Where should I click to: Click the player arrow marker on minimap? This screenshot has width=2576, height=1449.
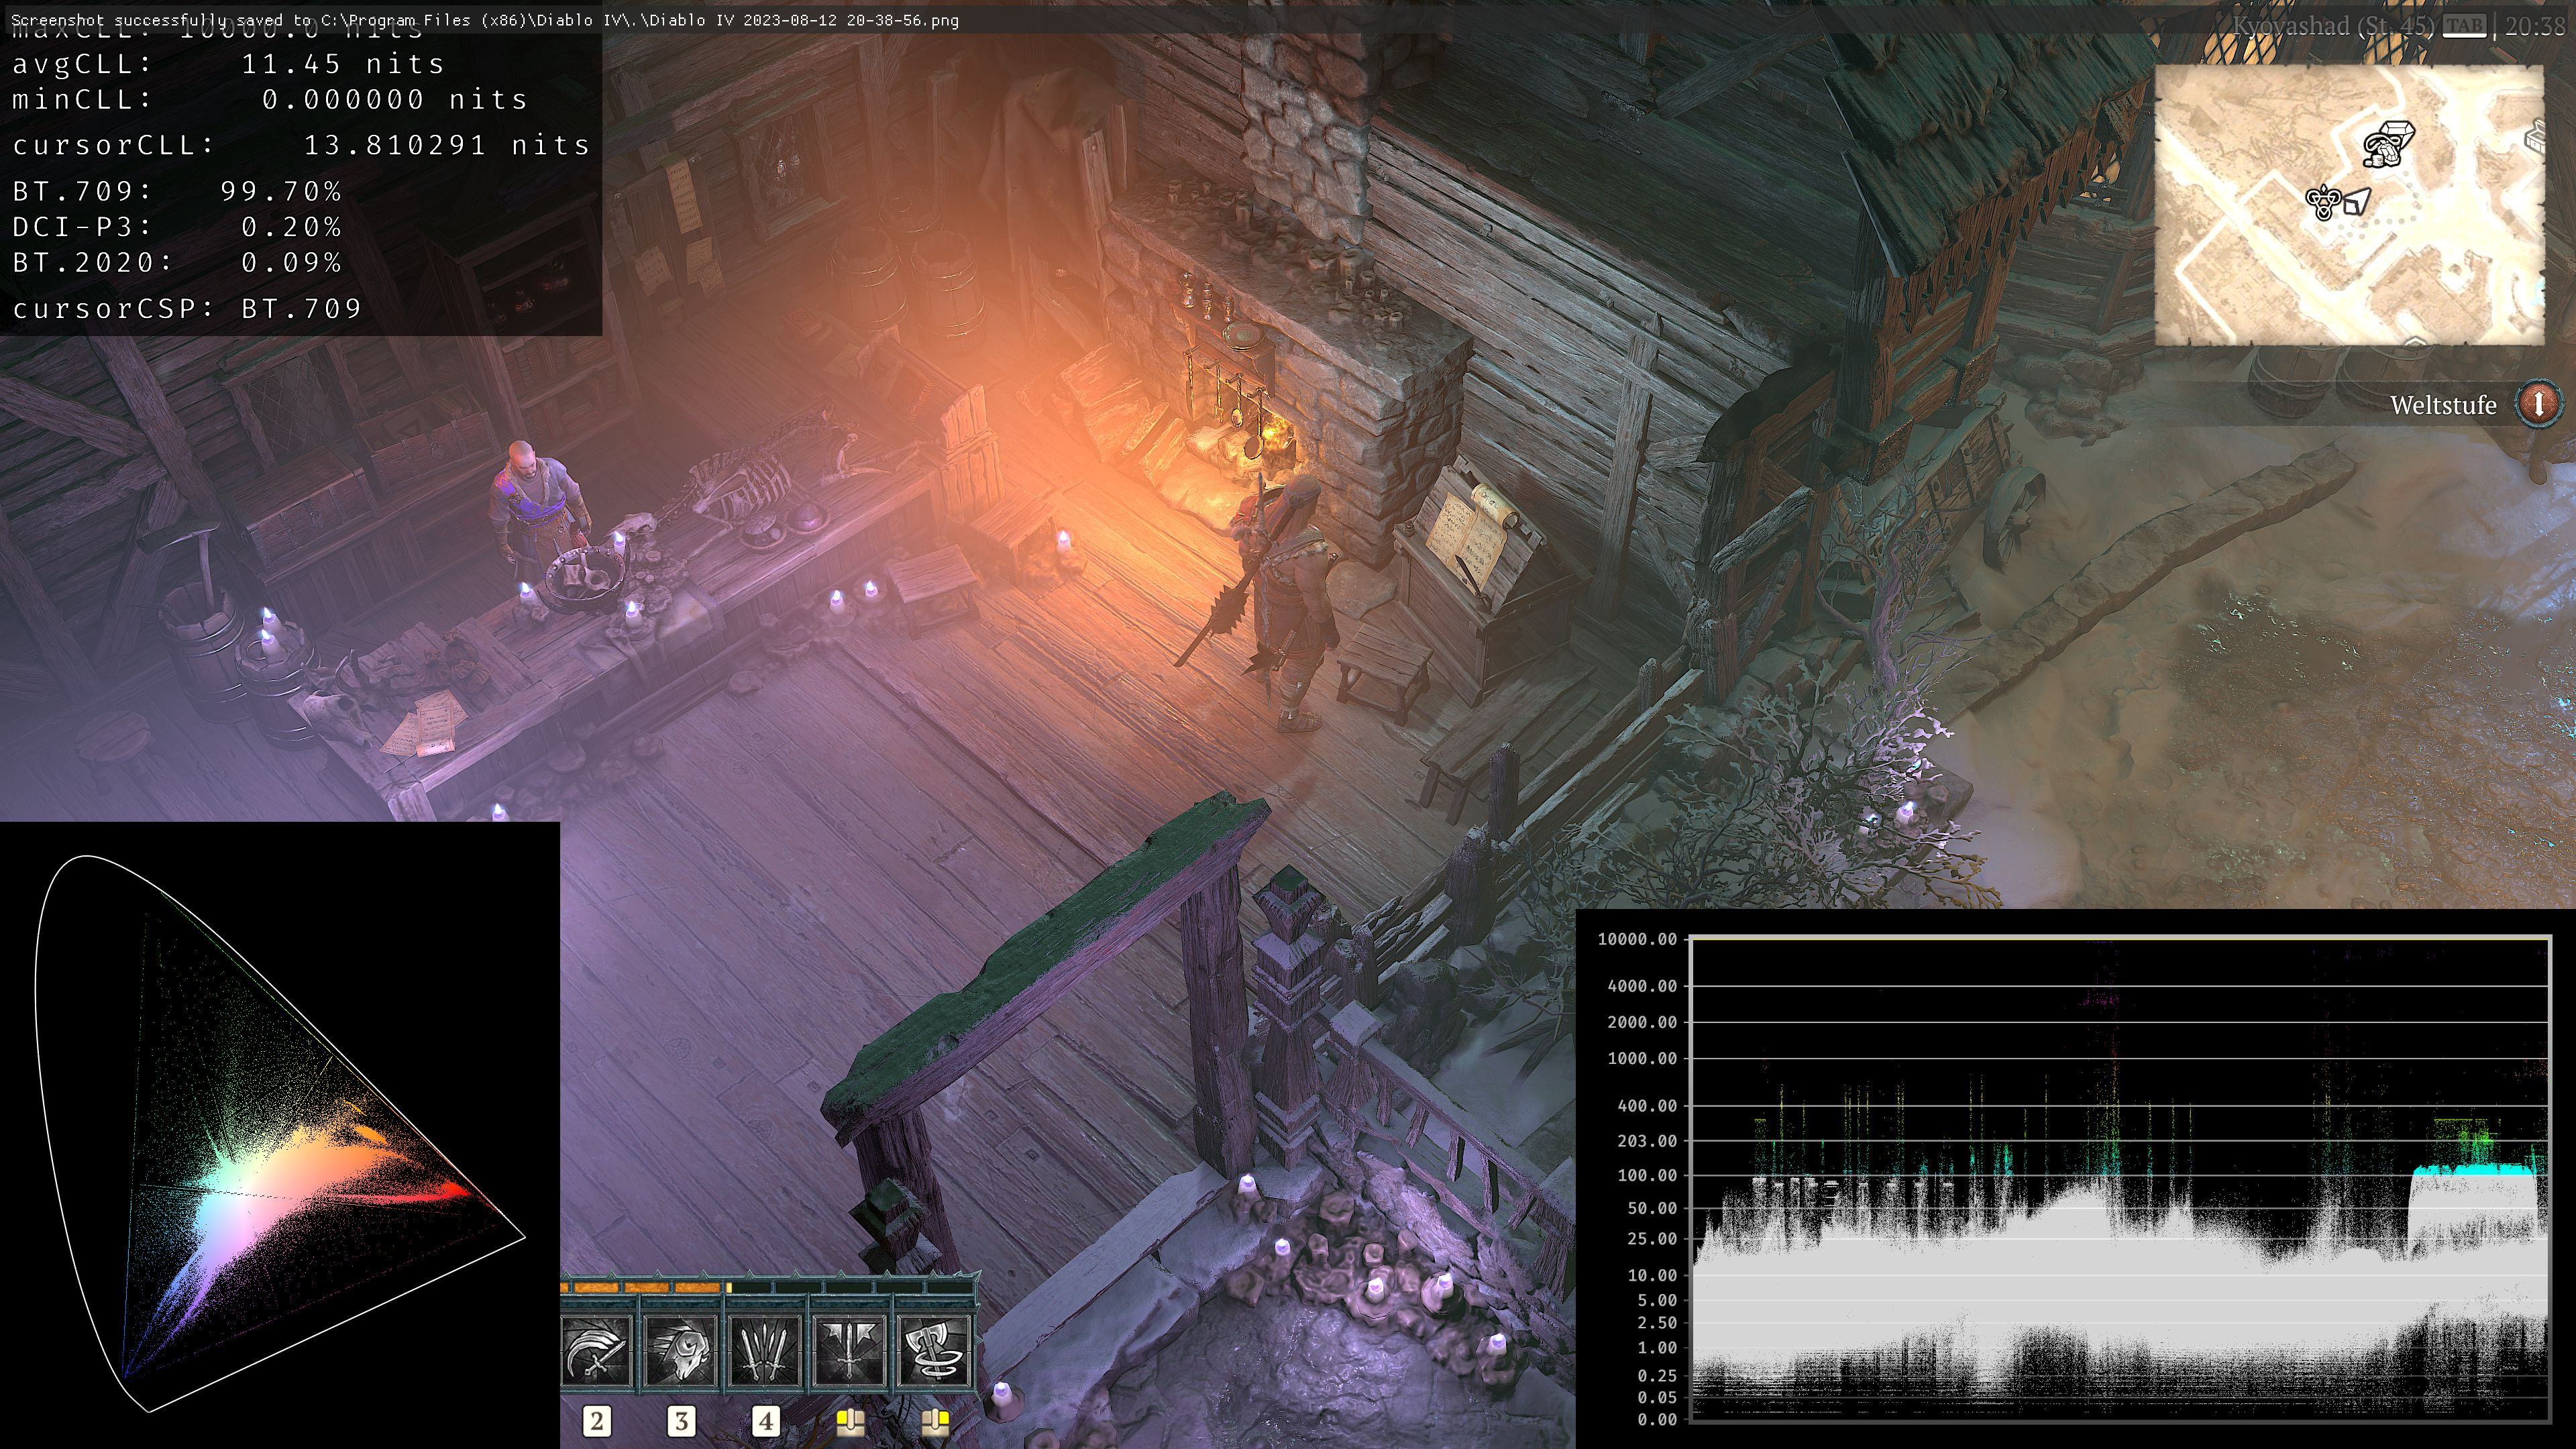point(2357,203)
